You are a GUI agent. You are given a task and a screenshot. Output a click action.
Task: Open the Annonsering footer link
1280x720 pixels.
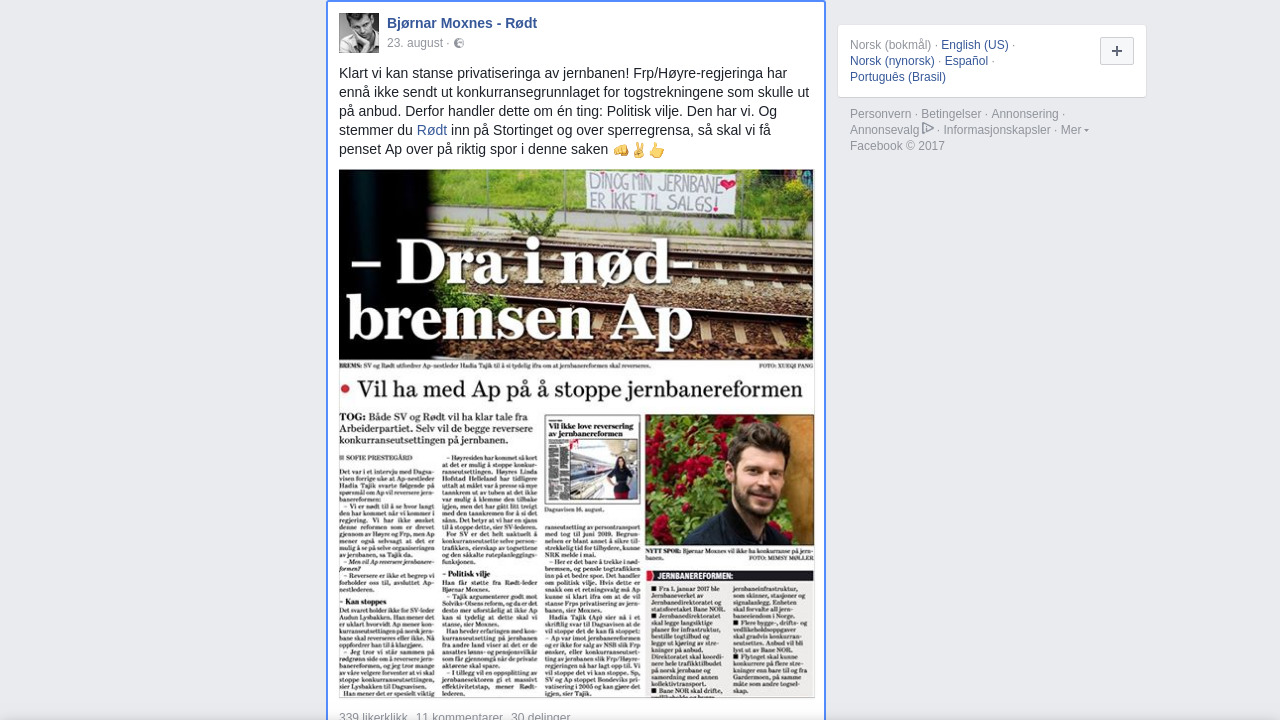[x=1025, y=114]
